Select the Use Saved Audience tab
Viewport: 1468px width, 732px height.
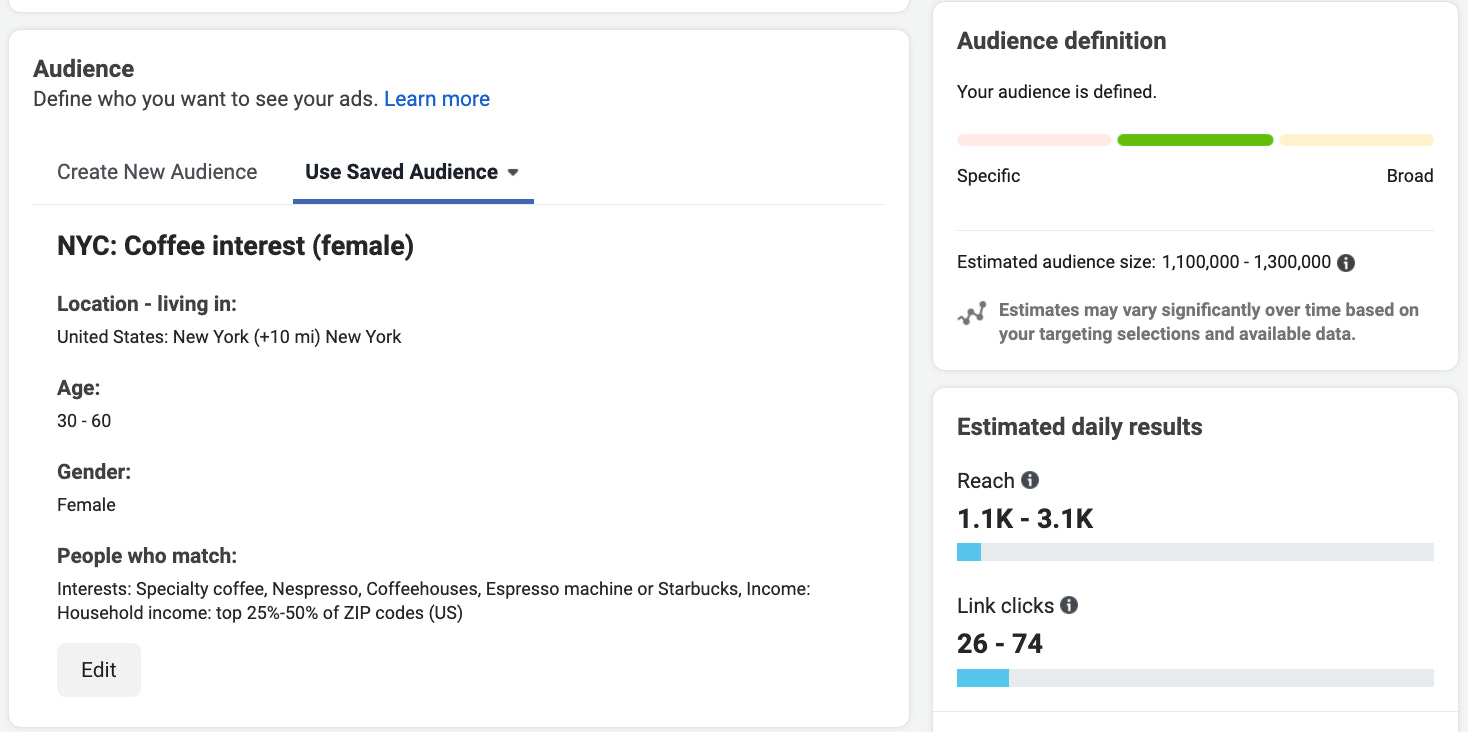[x=401, y=172]
